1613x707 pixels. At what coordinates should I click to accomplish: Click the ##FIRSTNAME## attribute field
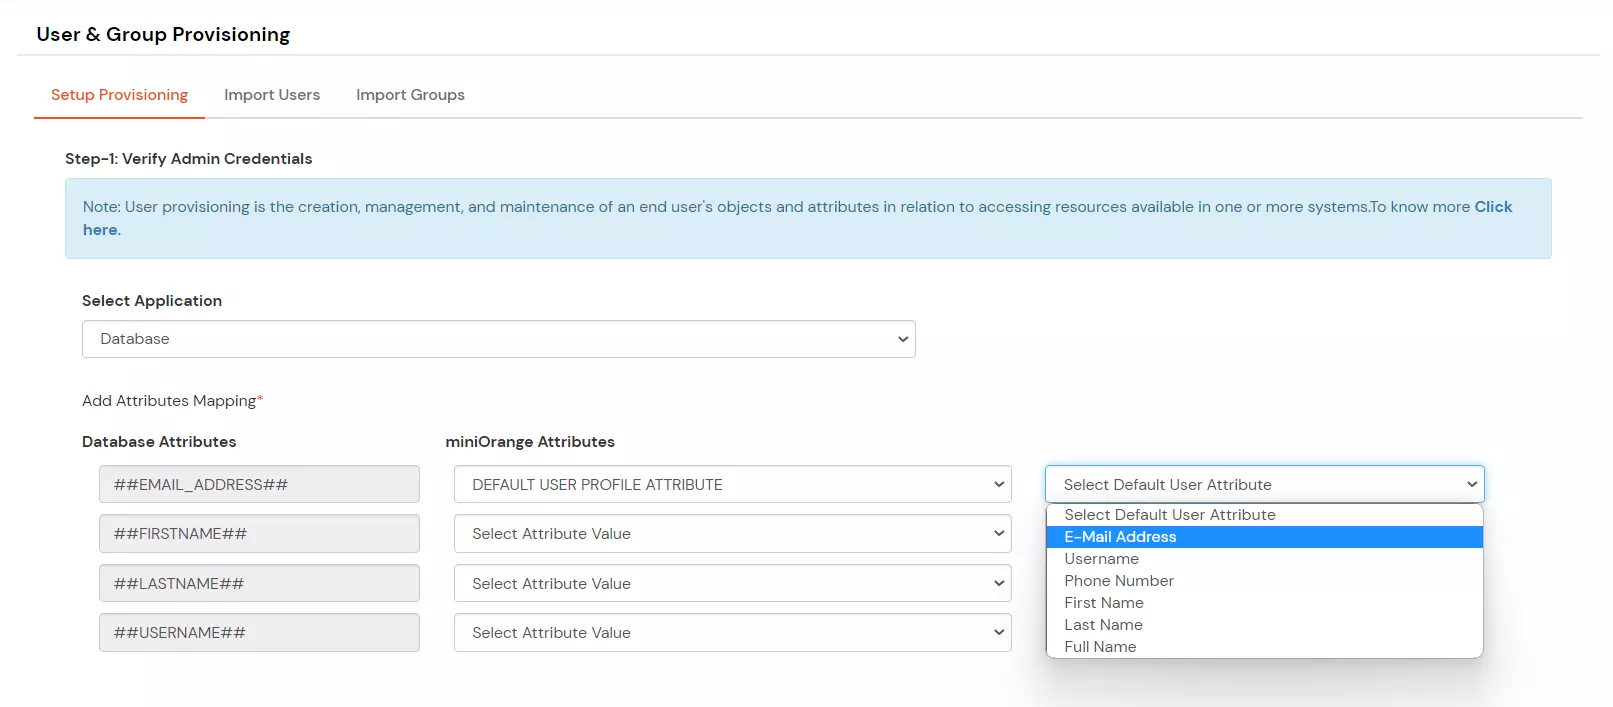[x=259, y=534]
